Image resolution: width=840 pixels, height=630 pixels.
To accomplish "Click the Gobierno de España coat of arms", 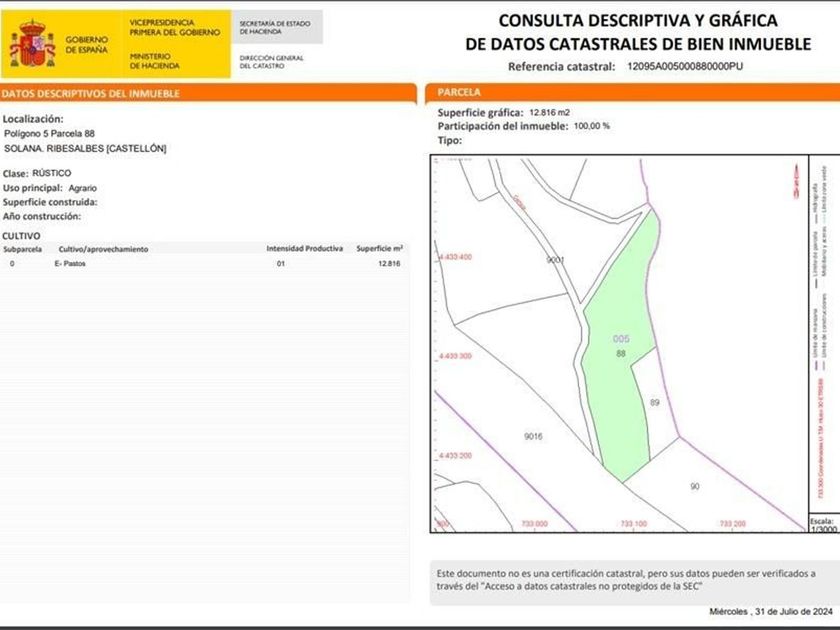I will pos(32,44).
